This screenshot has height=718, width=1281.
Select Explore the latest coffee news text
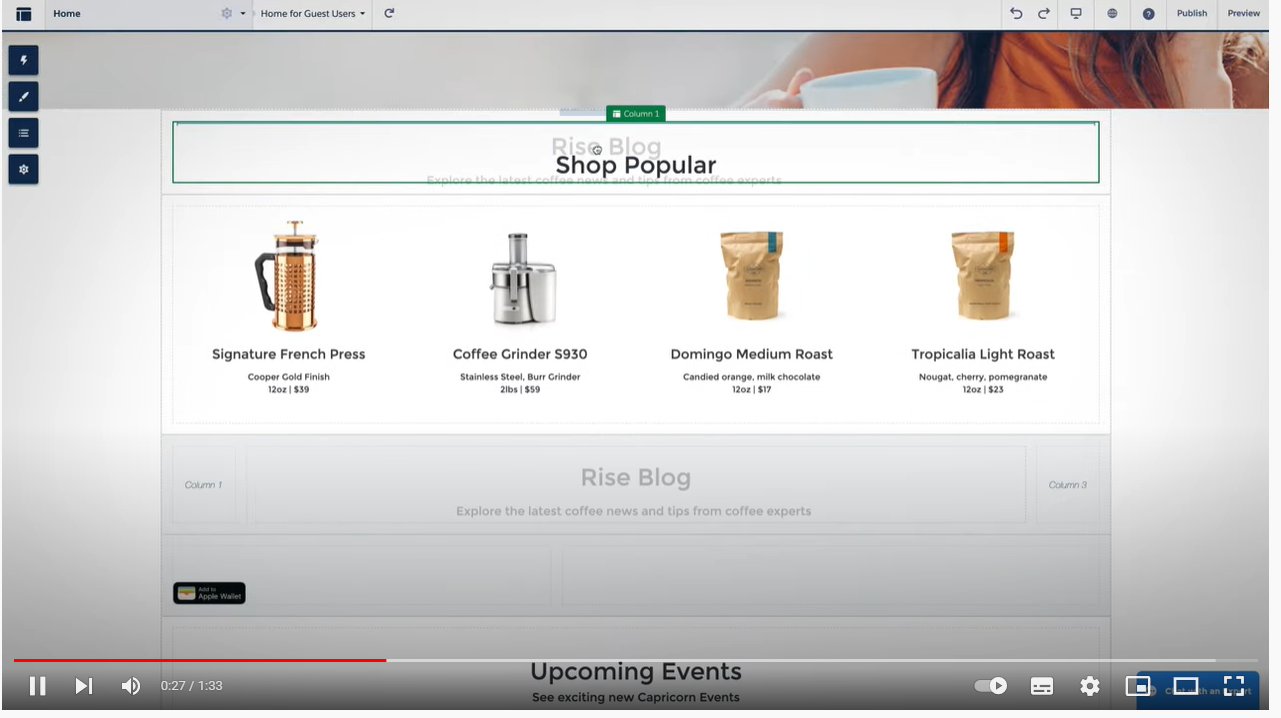pyautogui.click(x=634, y=511)
